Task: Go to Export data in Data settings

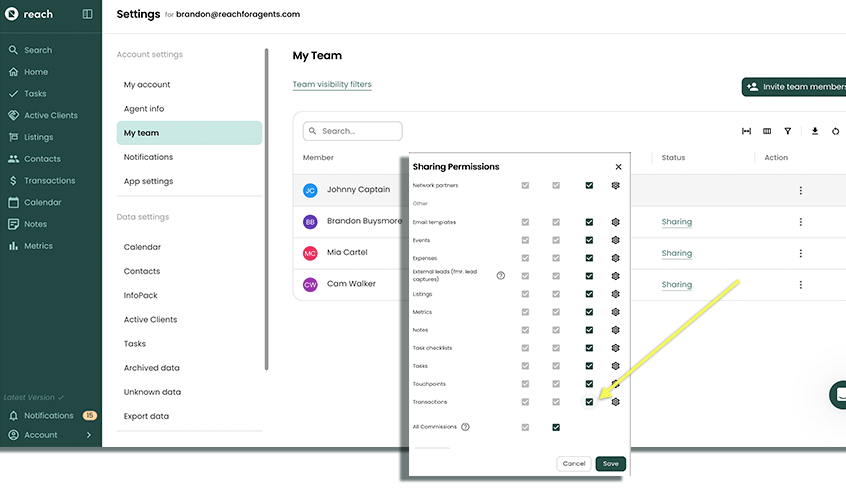Action: click(x=146, y=416)
